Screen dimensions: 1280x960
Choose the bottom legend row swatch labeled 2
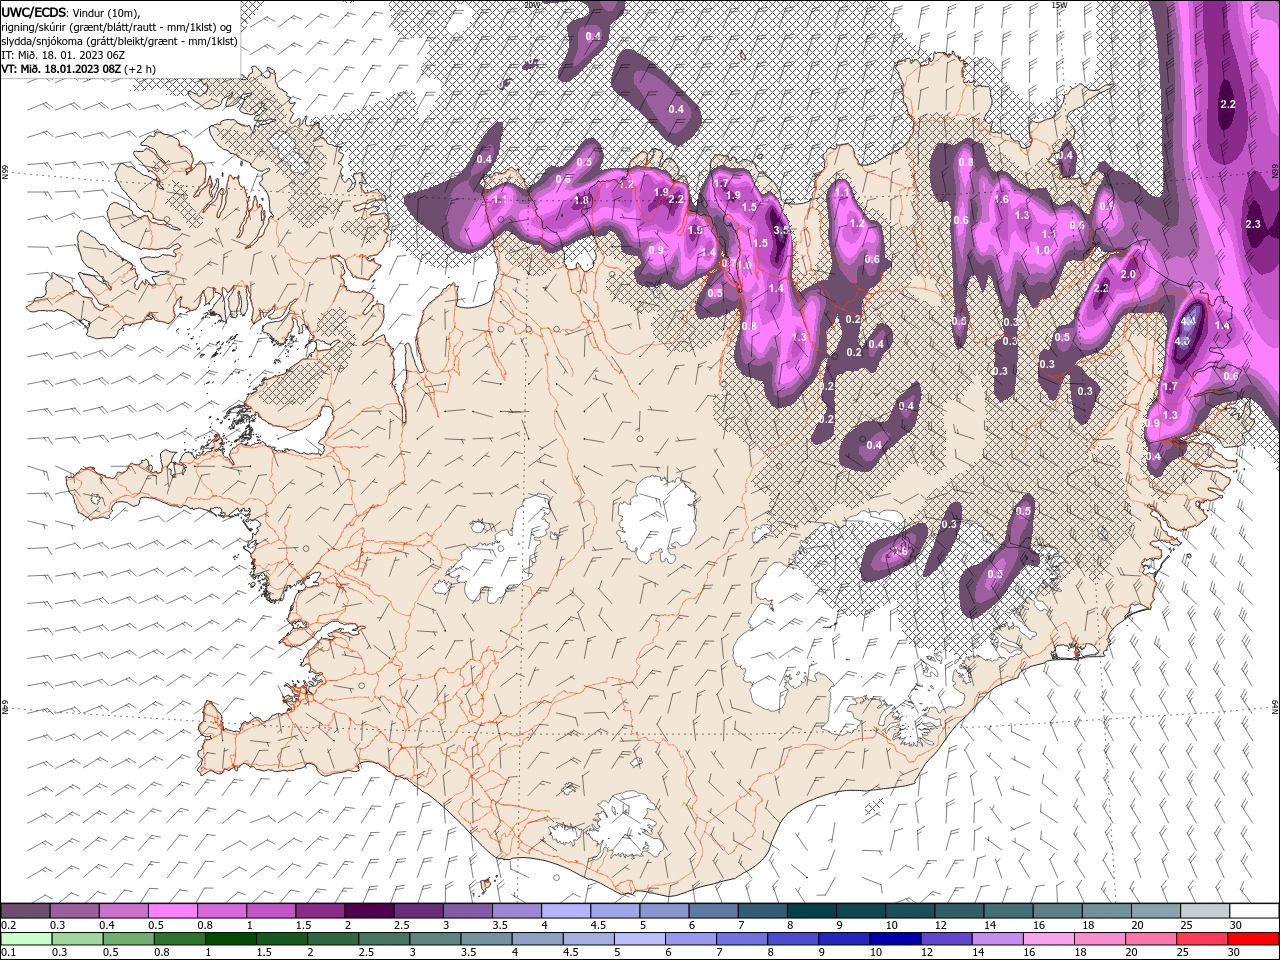click(333, 938)
